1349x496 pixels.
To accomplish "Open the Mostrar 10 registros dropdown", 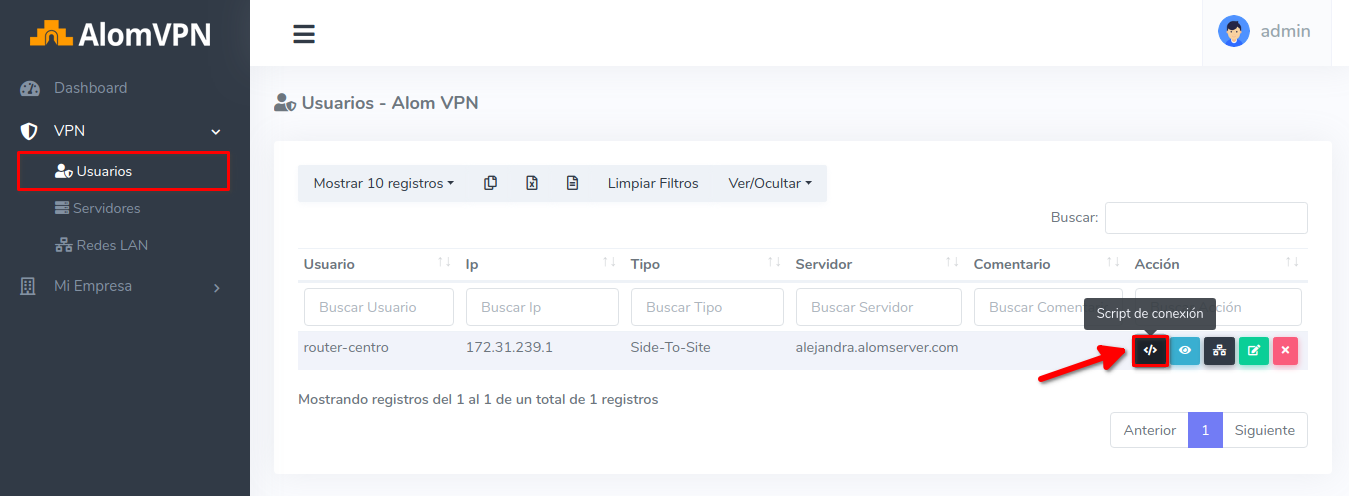I will (x=383, y=183).
